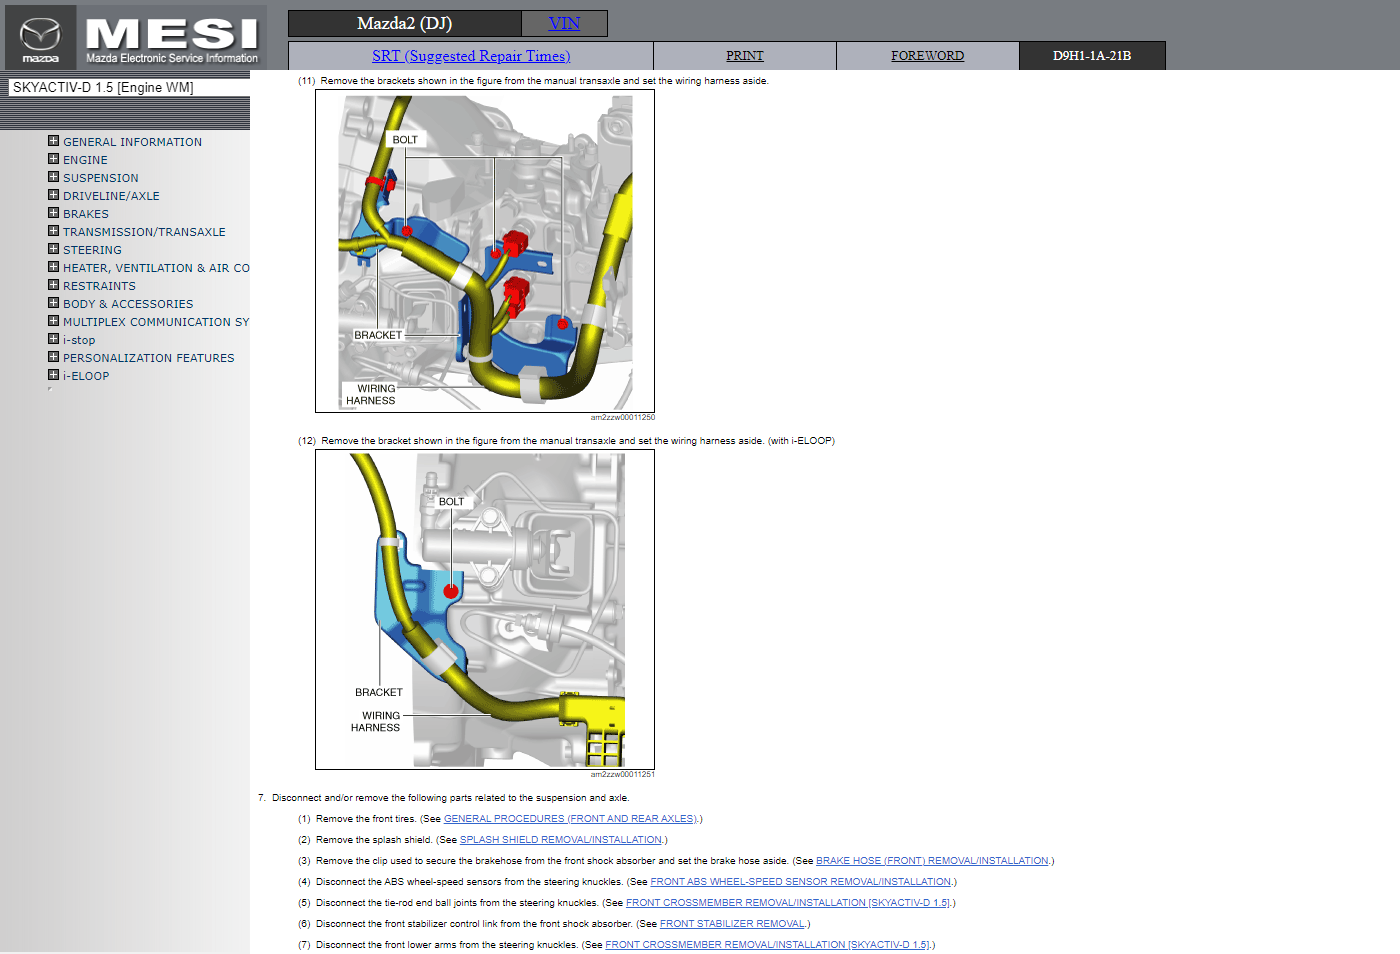Expand BODY & ACCESSORIES plus icon
Screen dimensions: 1400x954
click(x=54, y=303)
